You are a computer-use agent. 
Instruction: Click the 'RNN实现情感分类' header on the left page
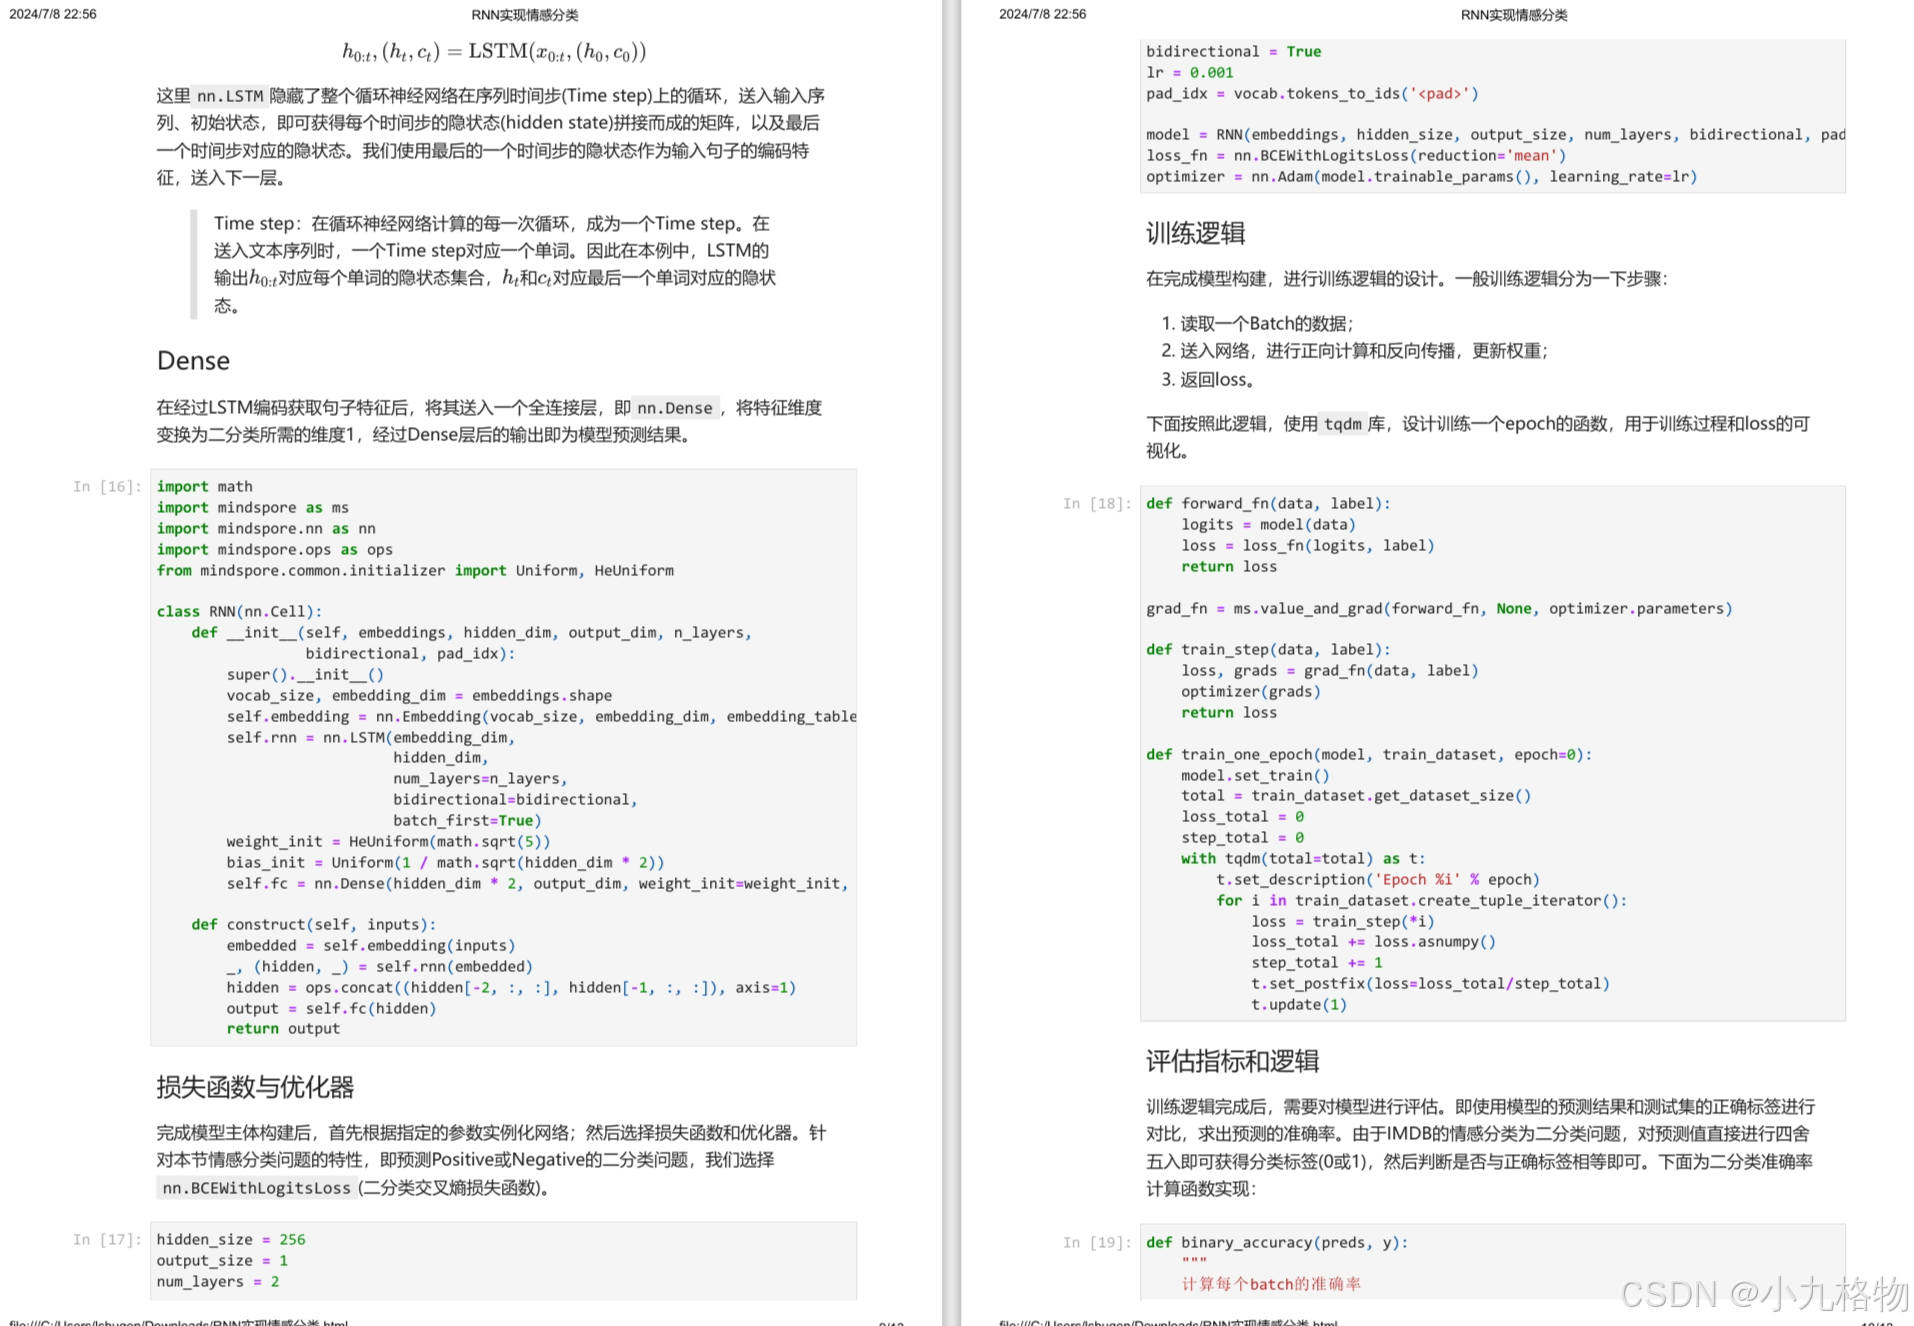524,15
